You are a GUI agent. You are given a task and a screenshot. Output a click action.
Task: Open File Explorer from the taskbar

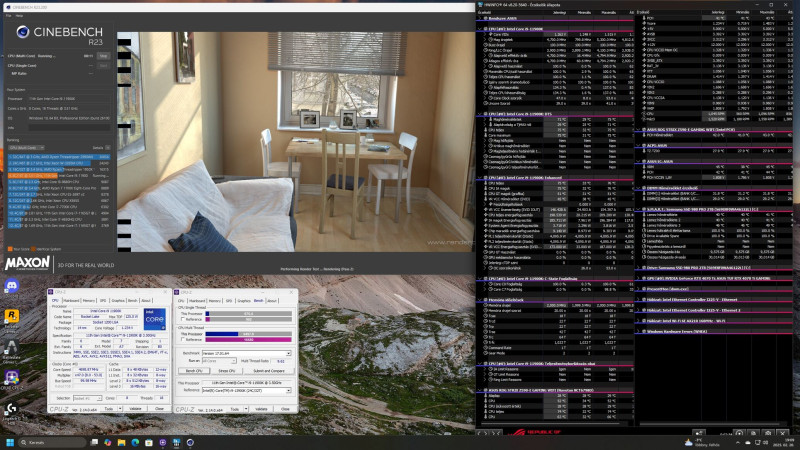121,442
